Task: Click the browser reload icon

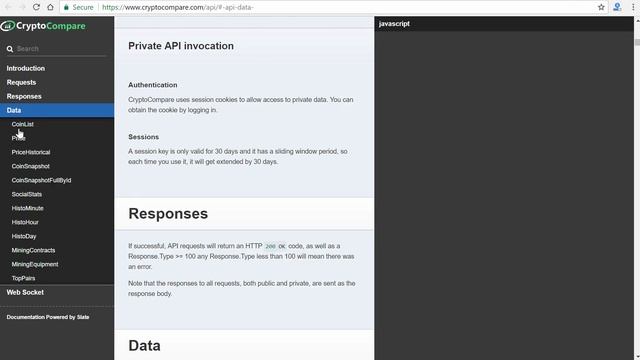Action: click(36, 7)
